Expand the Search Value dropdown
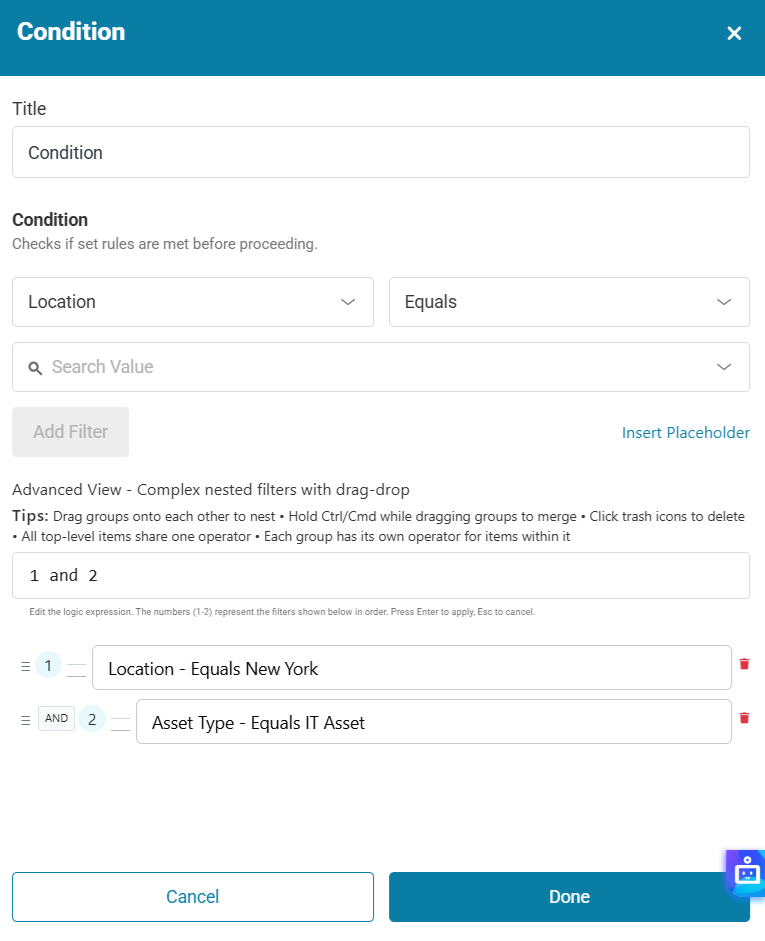This screenshot has height=941, width=765. click(725, 367)
